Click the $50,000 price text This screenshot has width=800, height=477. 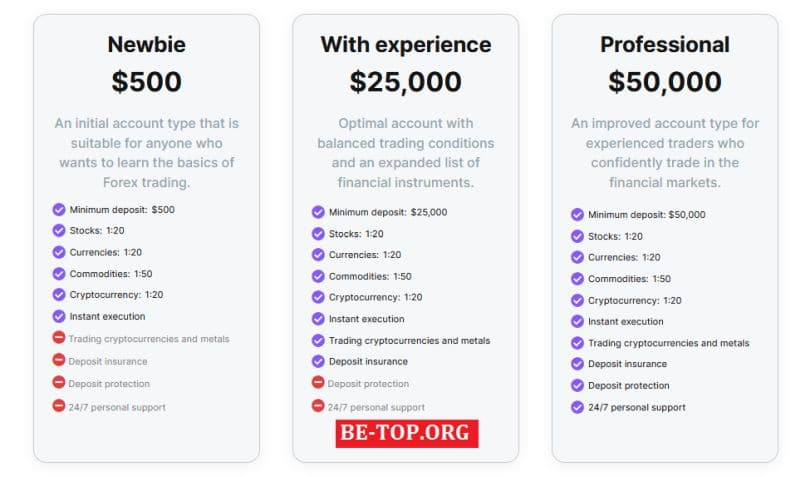click(x=664, y=82)
